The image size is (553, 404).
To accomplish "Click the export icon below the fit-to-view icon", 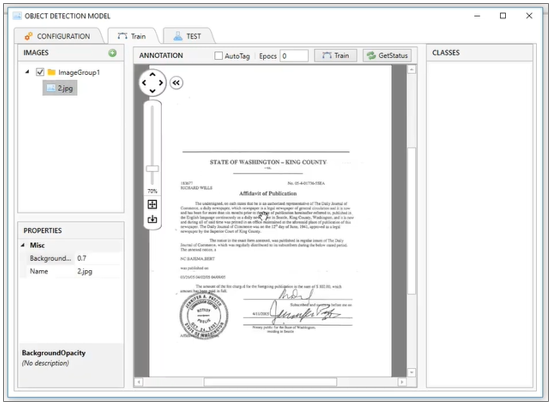I will coord(152,219).
